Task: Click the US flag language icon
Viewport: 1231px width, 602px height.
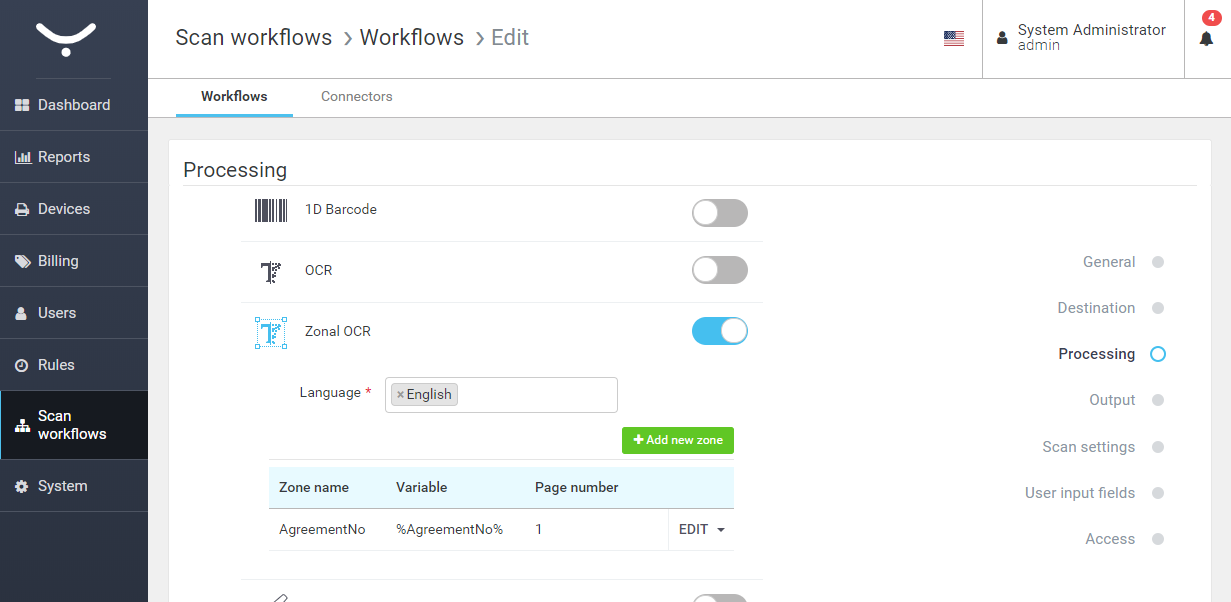Action: [953, 38]
